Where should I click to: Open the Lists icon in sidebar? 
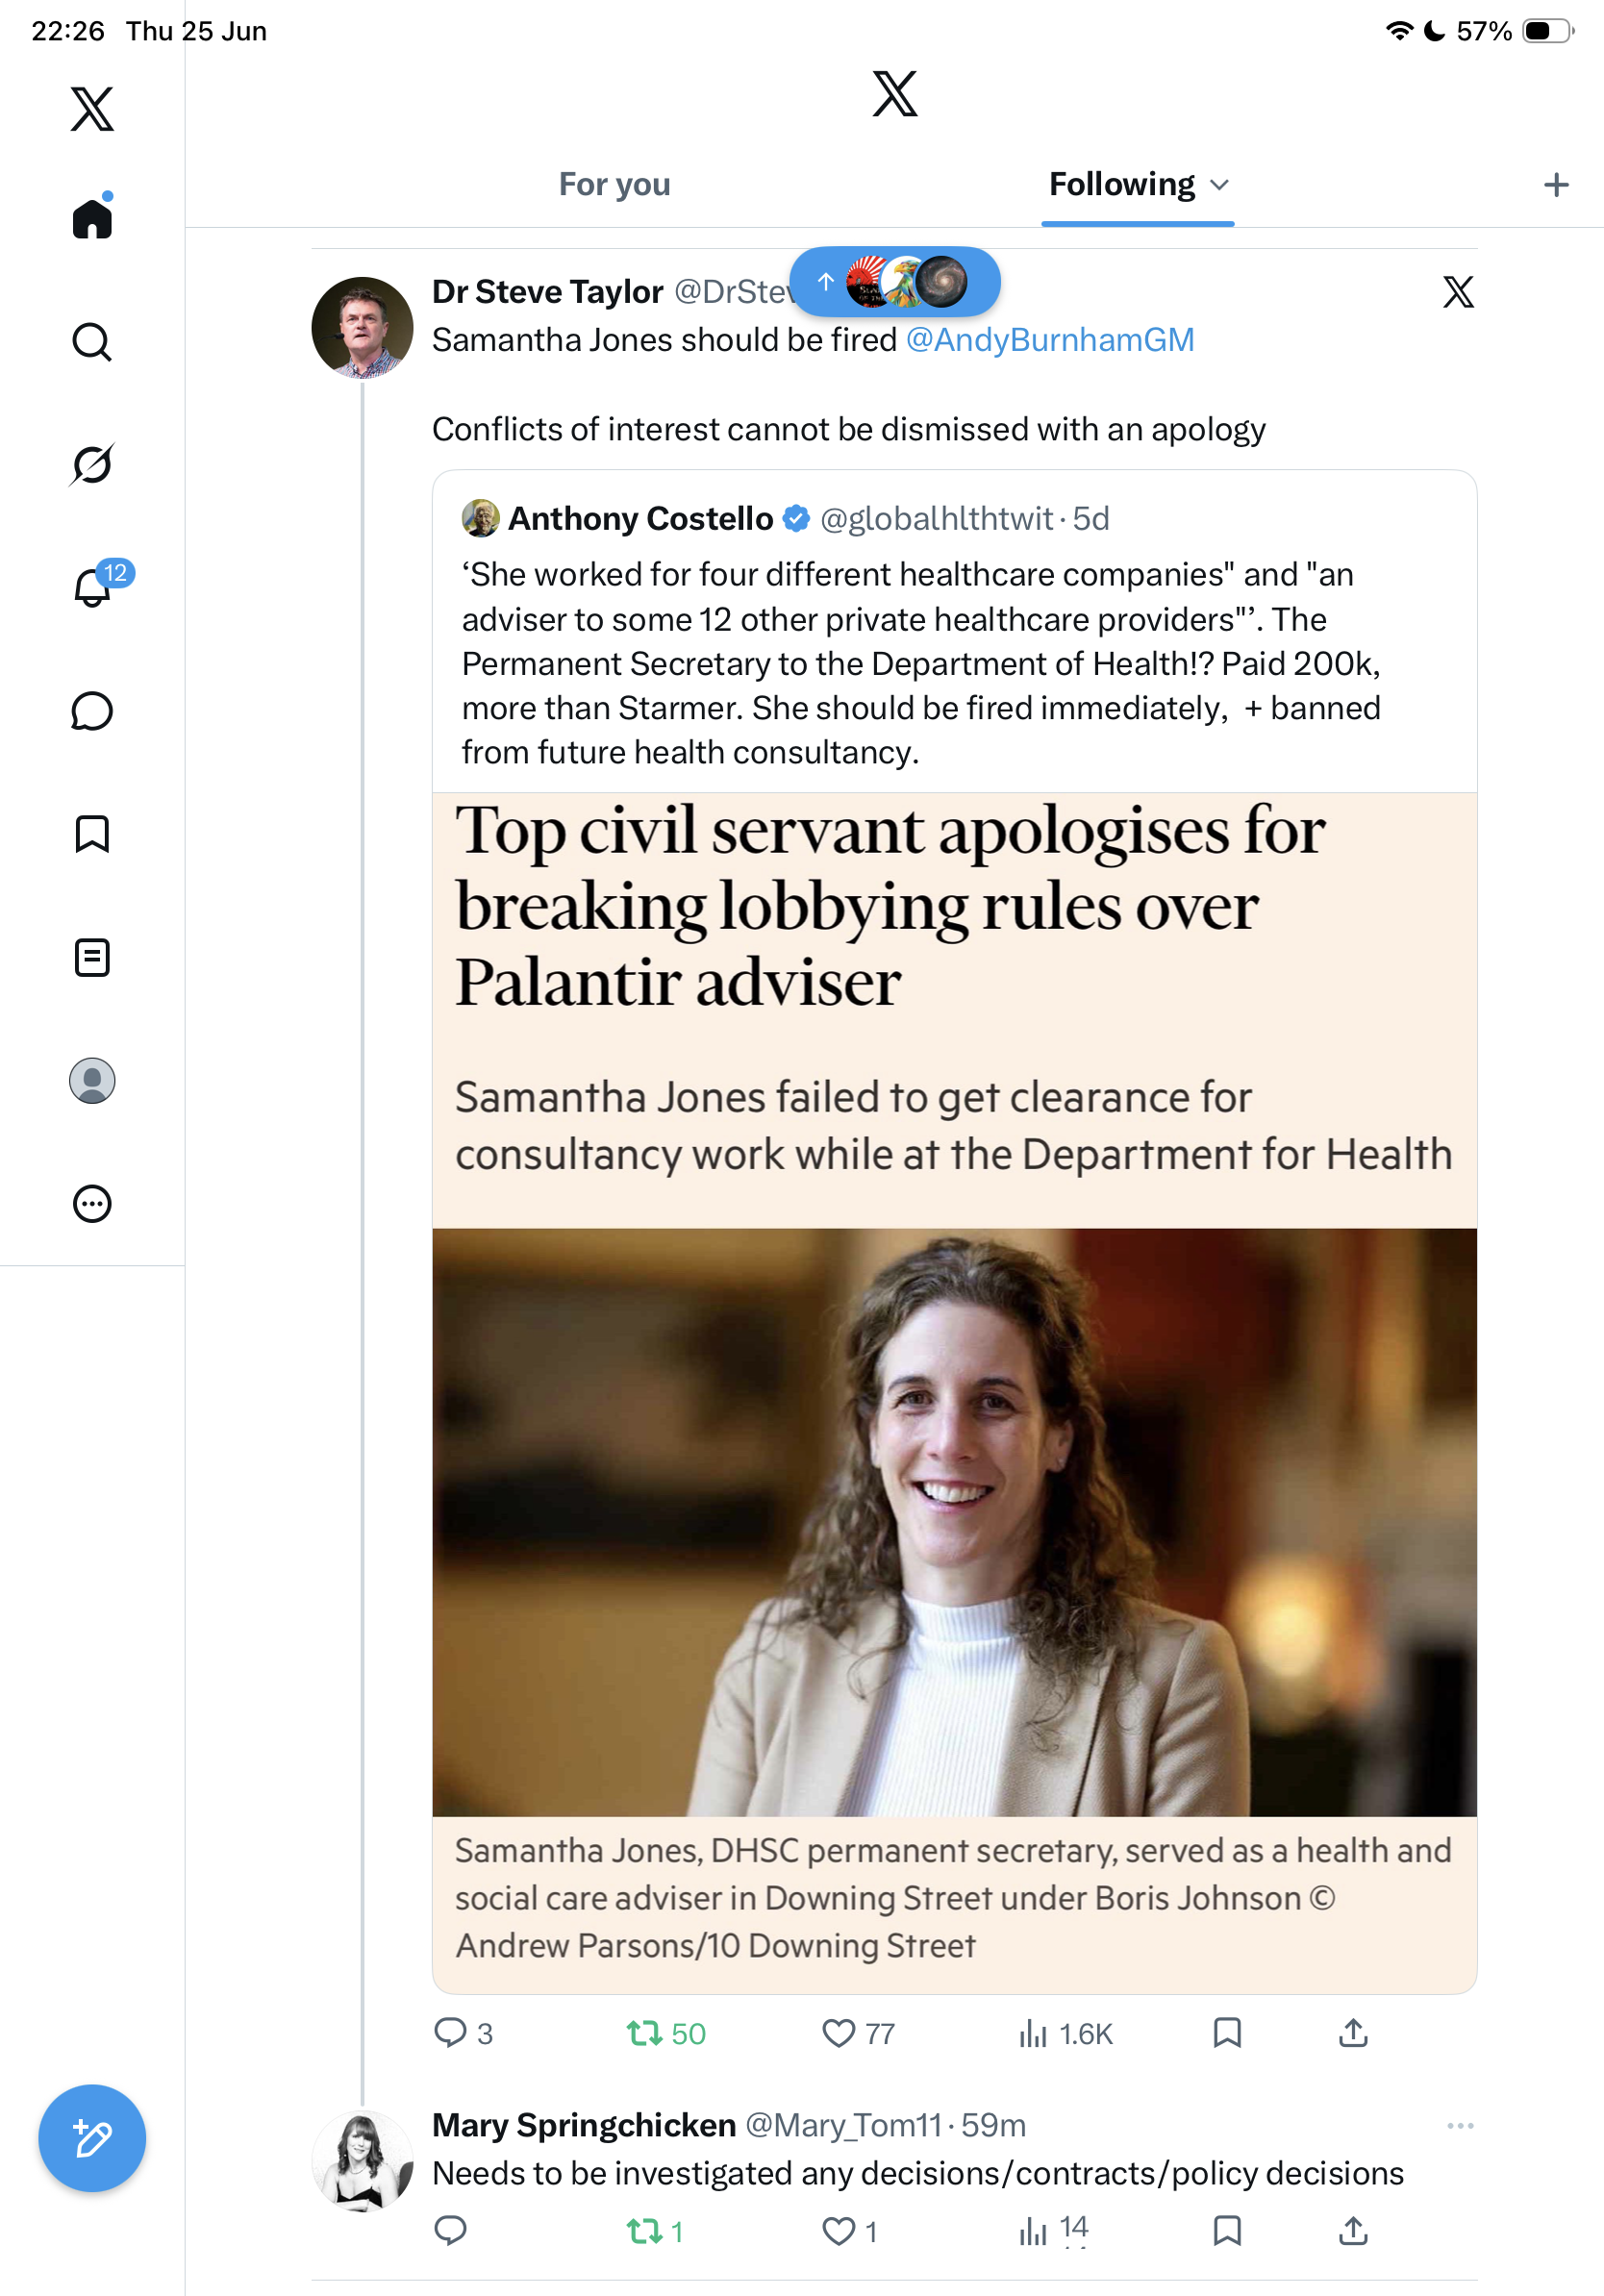[x=92, y=957]
